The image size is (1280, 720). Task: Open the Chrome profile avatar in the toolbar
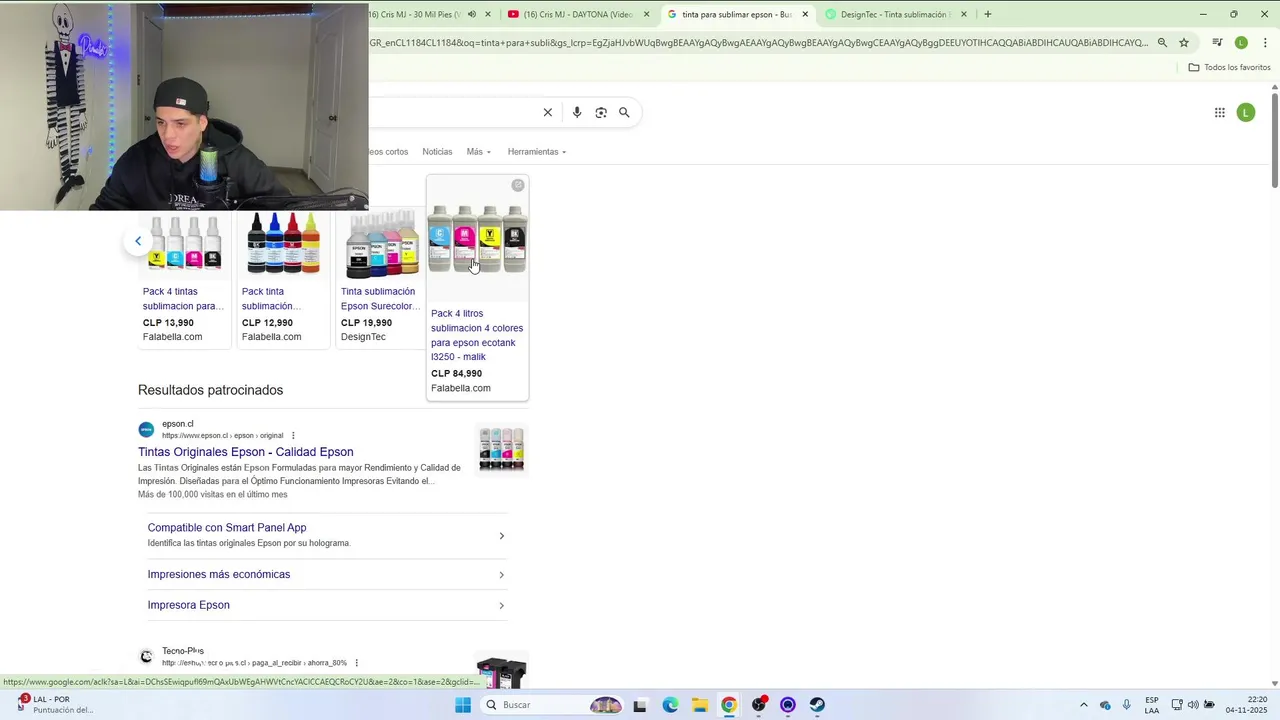1241,43
